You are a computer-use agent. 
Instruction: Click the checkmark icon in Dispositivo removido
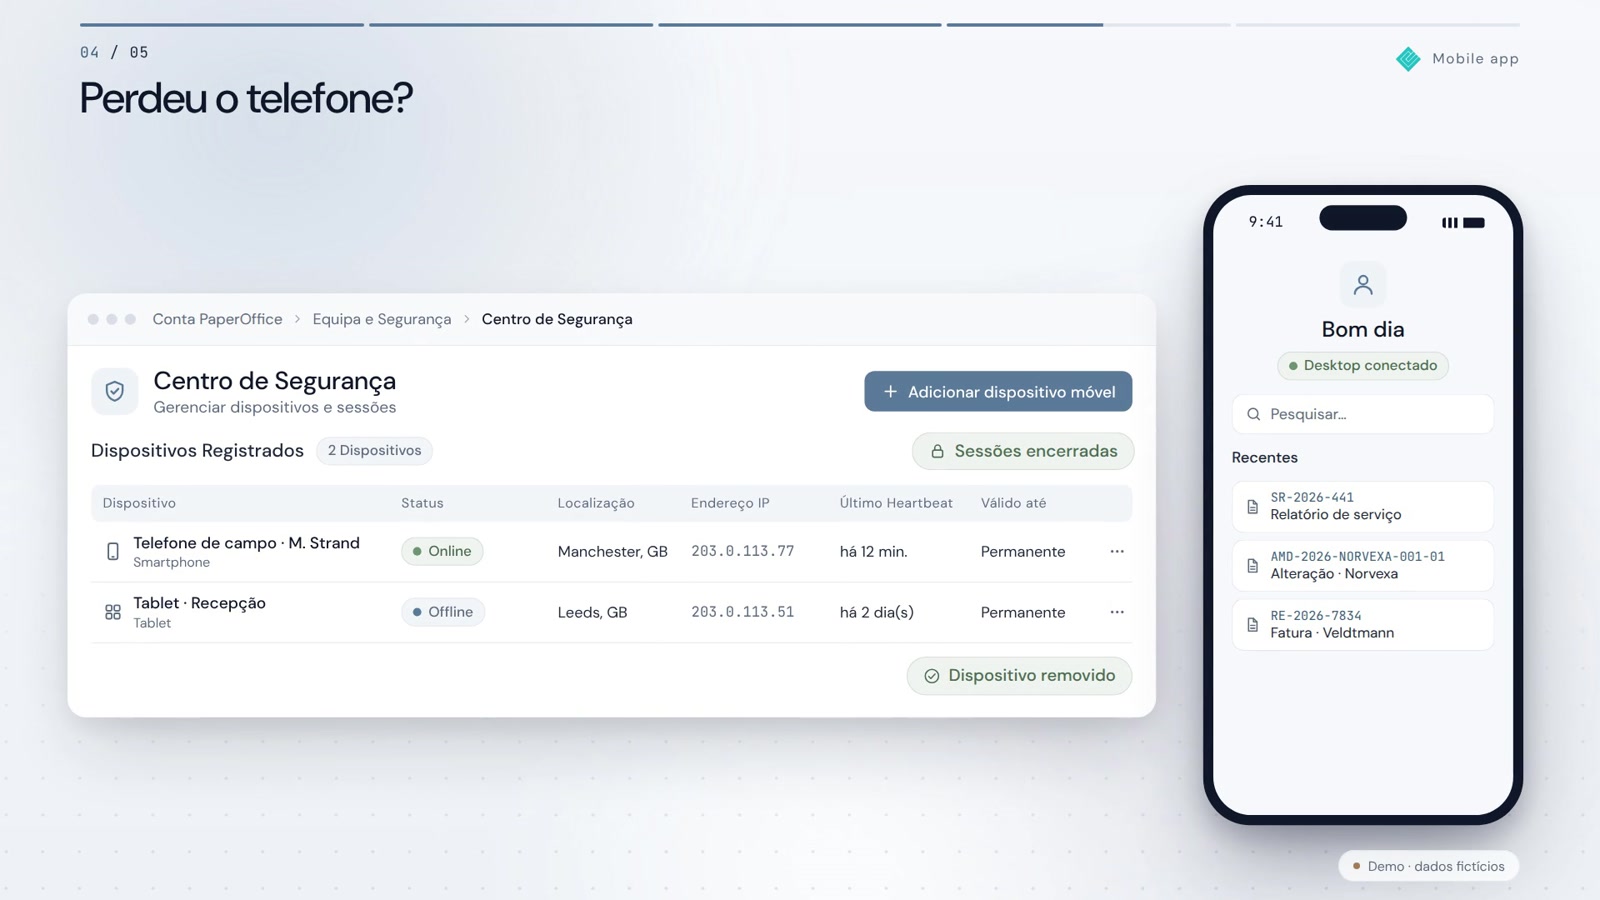pyautogui.click(x=931, y=676)
